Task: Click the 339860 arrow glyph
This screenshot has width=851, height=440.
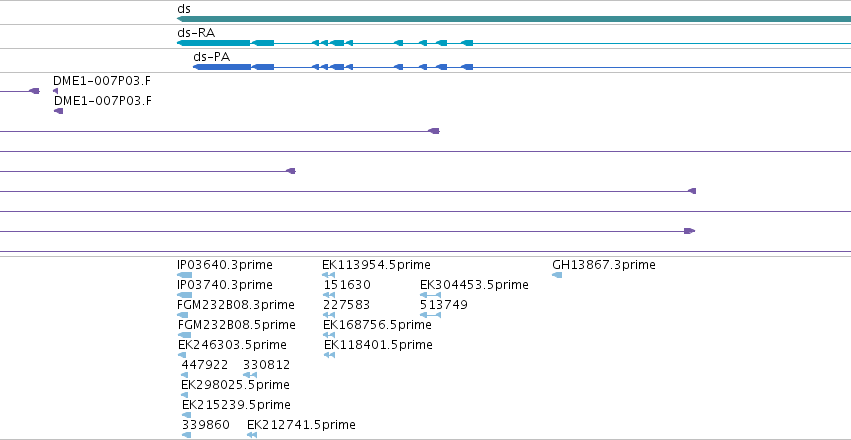Action: coord(186,435)
